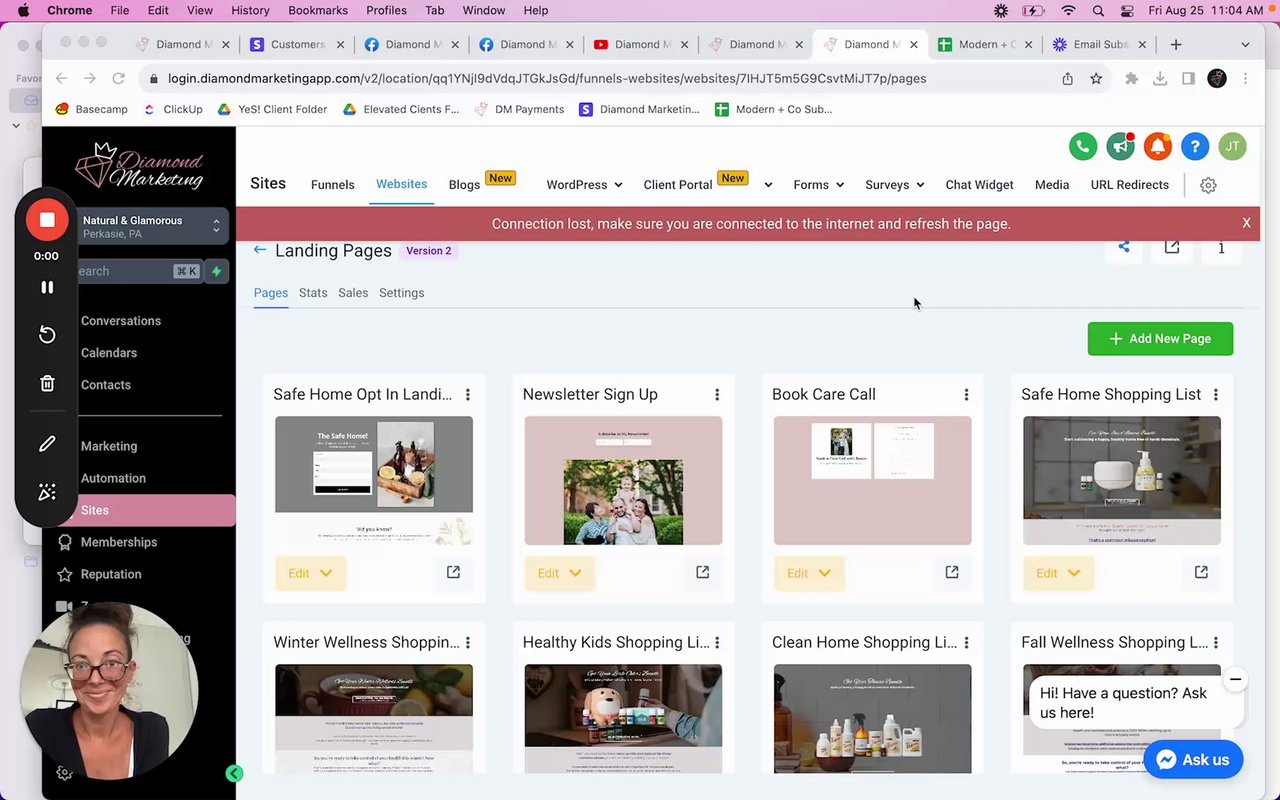Open Safe Home Shopping List page externally
The image size is (1280, 800).
(1201, 572)
